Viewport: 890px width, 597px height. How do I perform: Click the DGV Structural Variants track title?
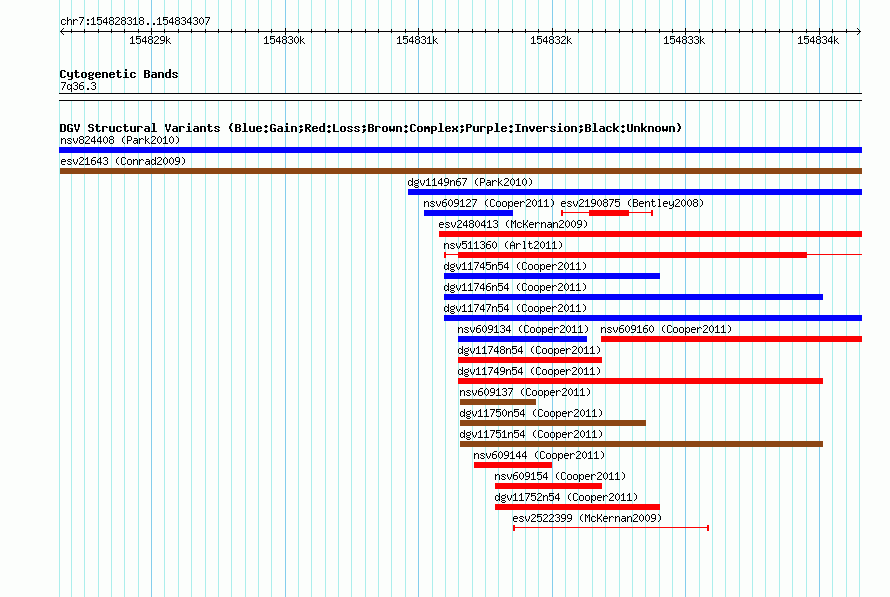[x=371, y=128]
